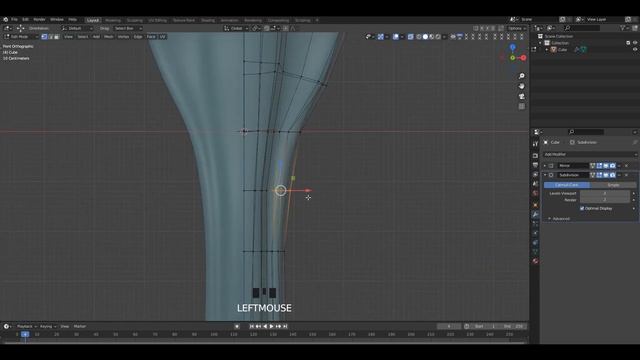This screenshot has width=640, height=360.
Task: Open the pivot point dropdown
Action: point(256,28)
